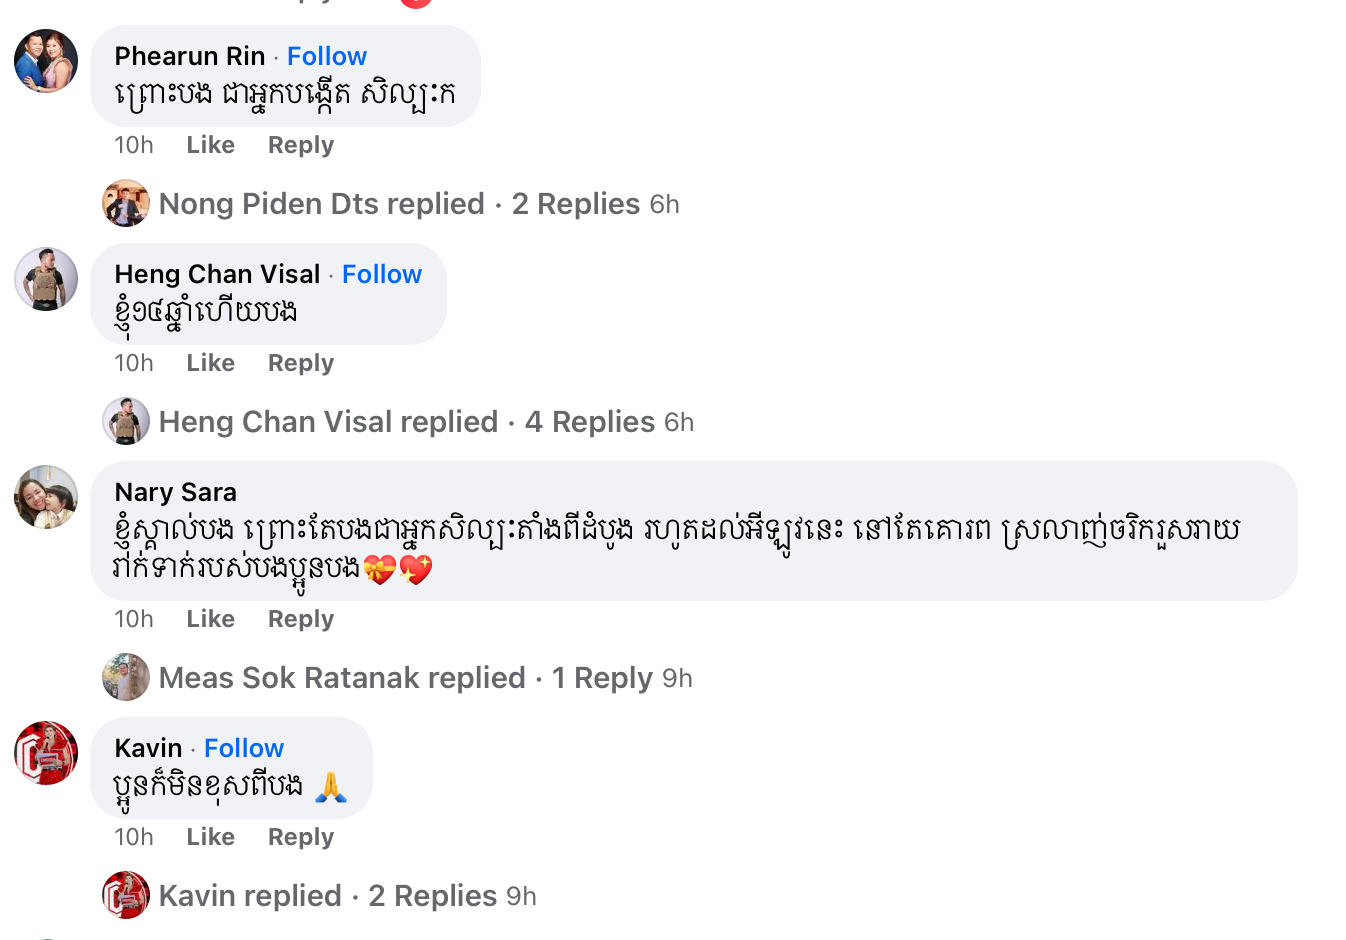Open the Kavin profile name link

(x=149, y=748)
